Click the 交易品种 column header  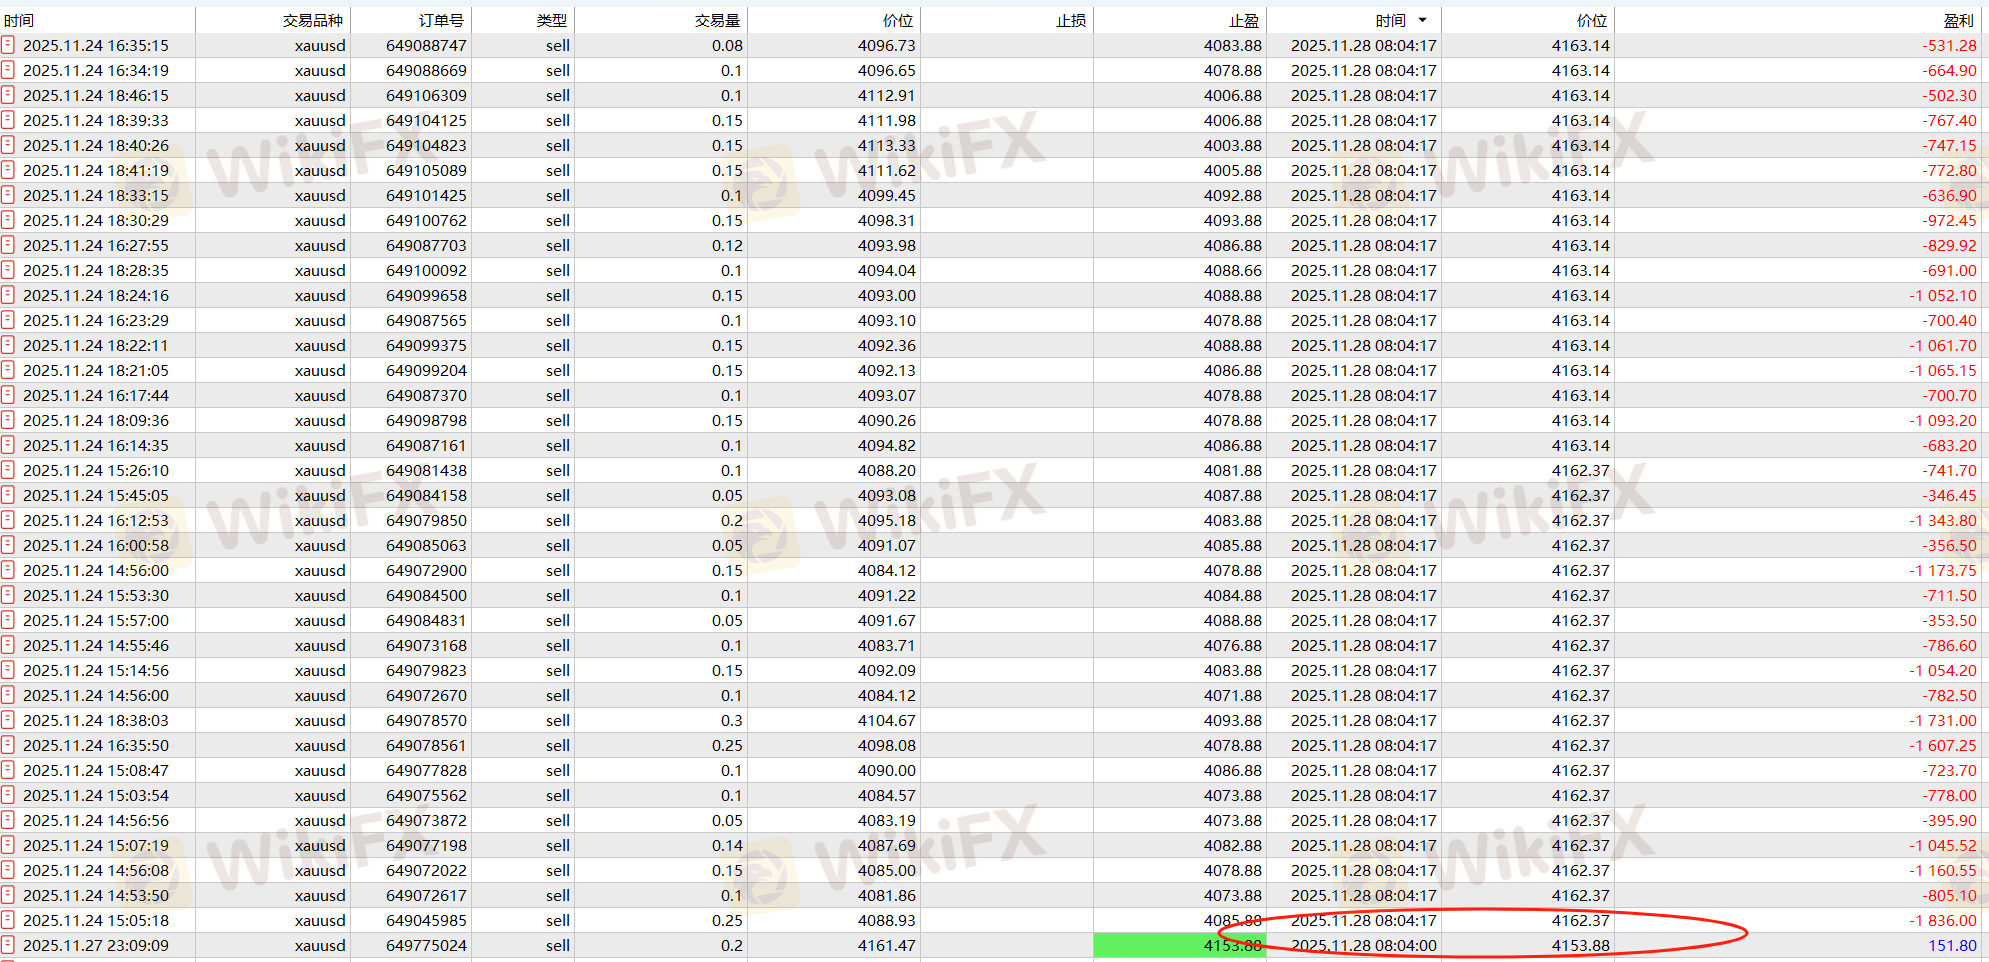click(312, 20)
